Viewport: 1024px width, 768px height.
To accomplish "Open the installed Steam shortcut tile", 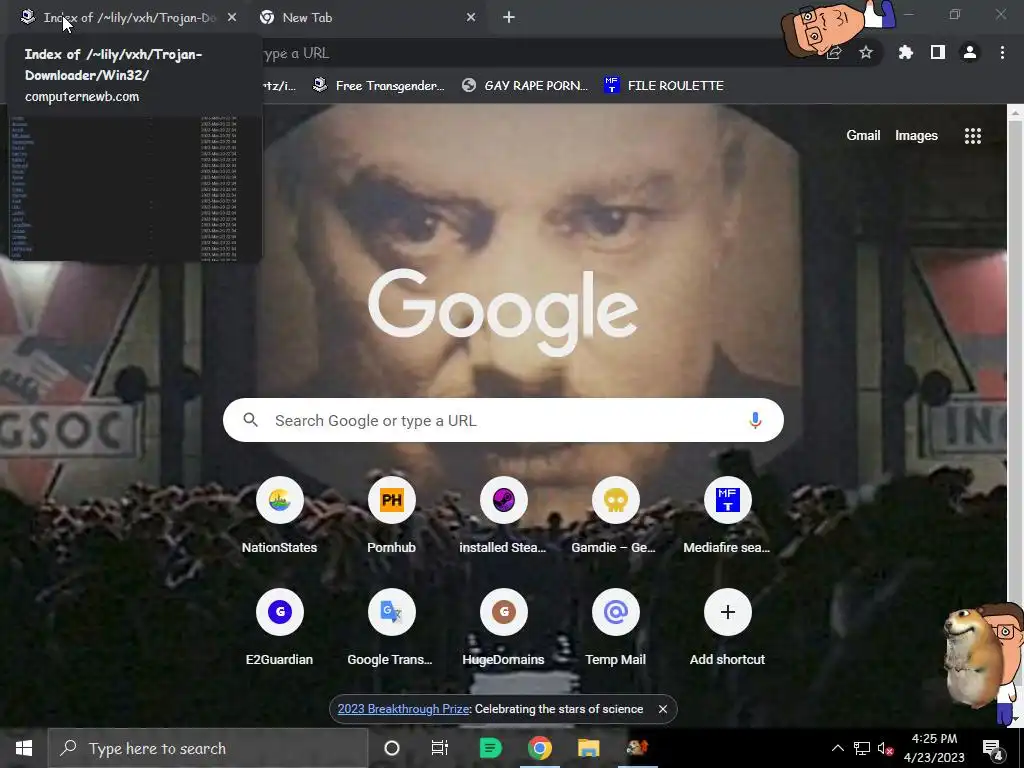I will pos(503,501).
